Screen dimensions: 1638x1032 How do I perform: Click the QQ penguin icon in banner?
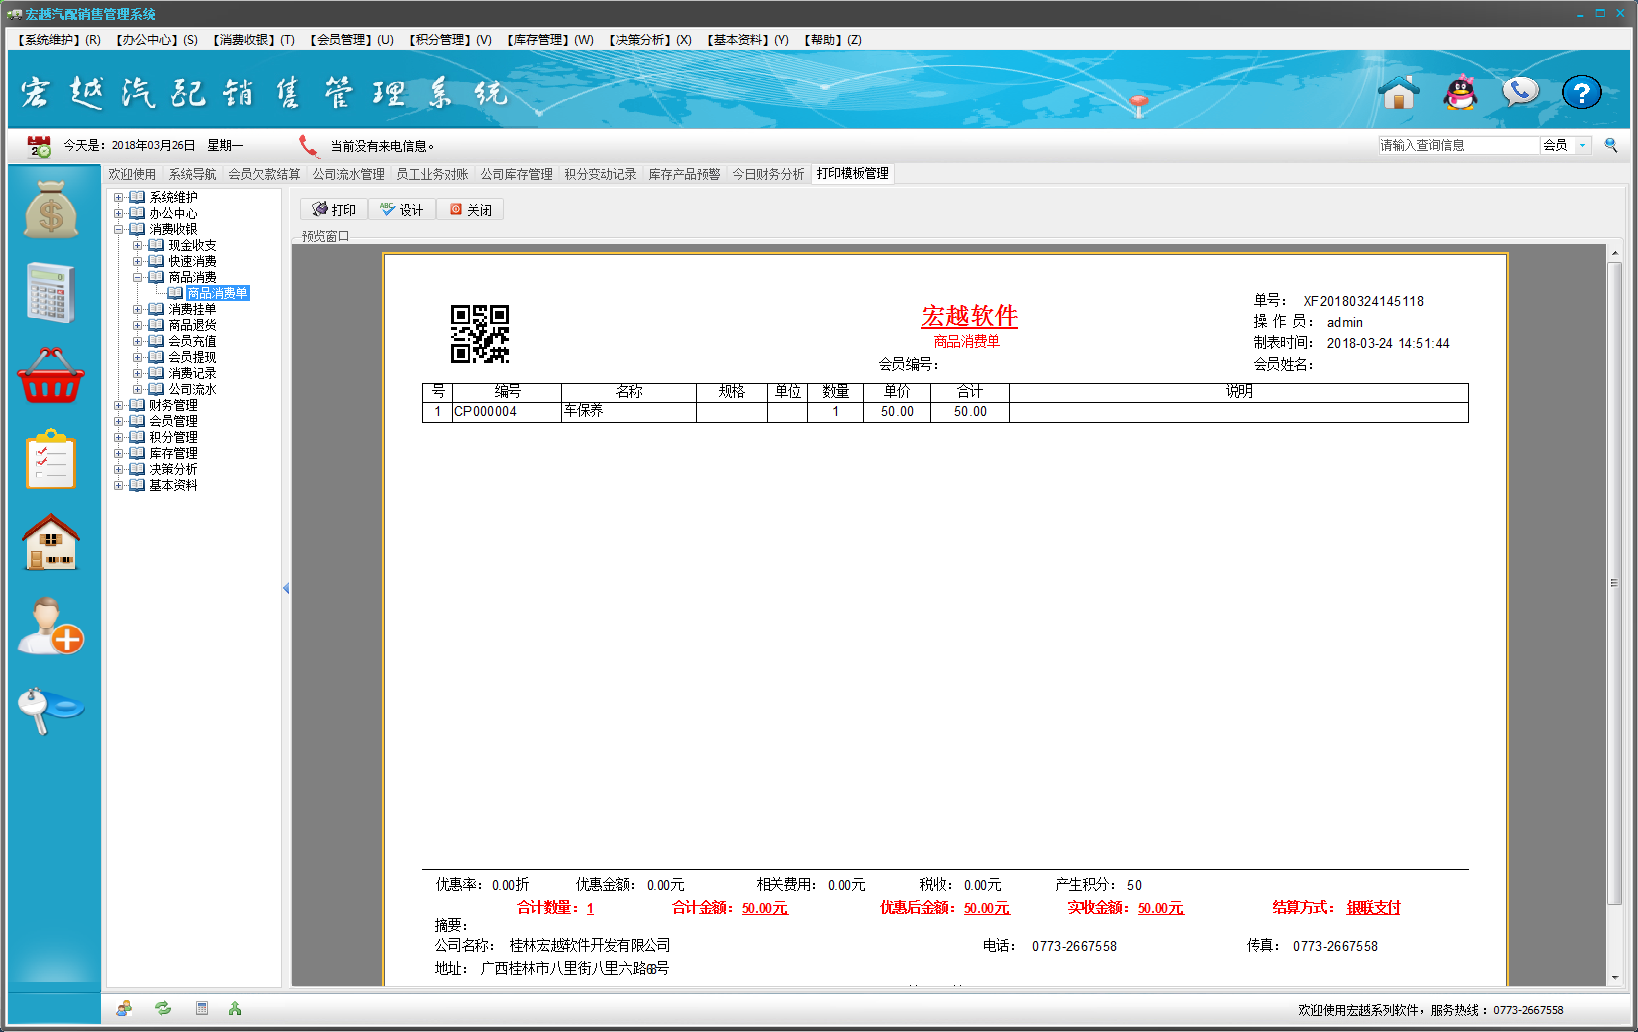1460,93
